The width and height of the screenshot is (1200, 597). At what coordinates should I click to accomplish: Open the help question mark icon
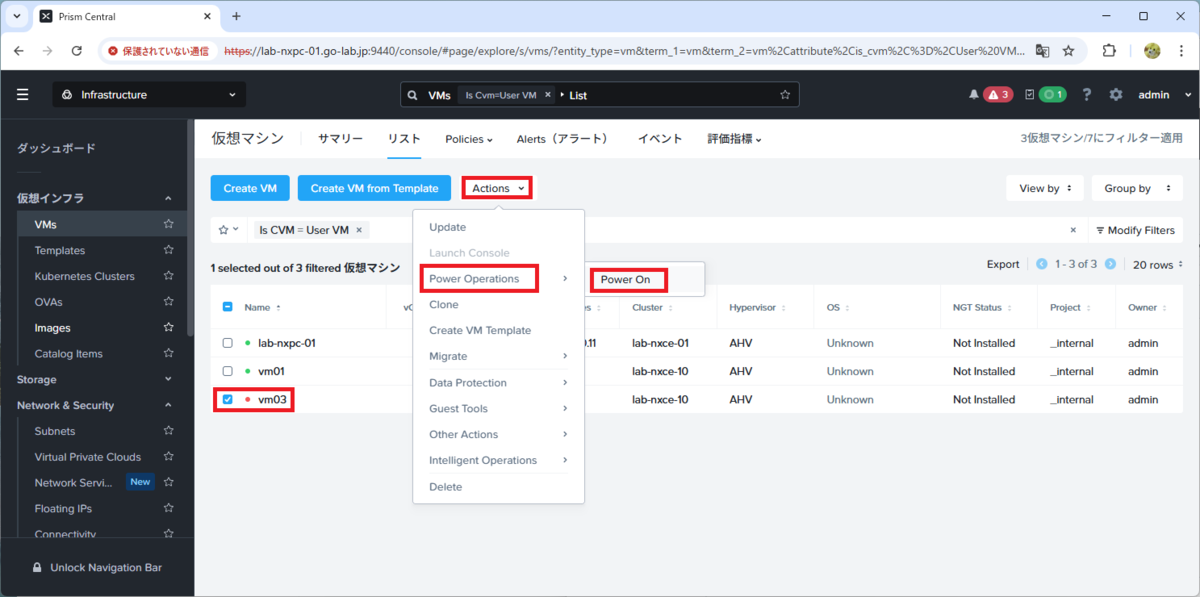click(1087, 95)
